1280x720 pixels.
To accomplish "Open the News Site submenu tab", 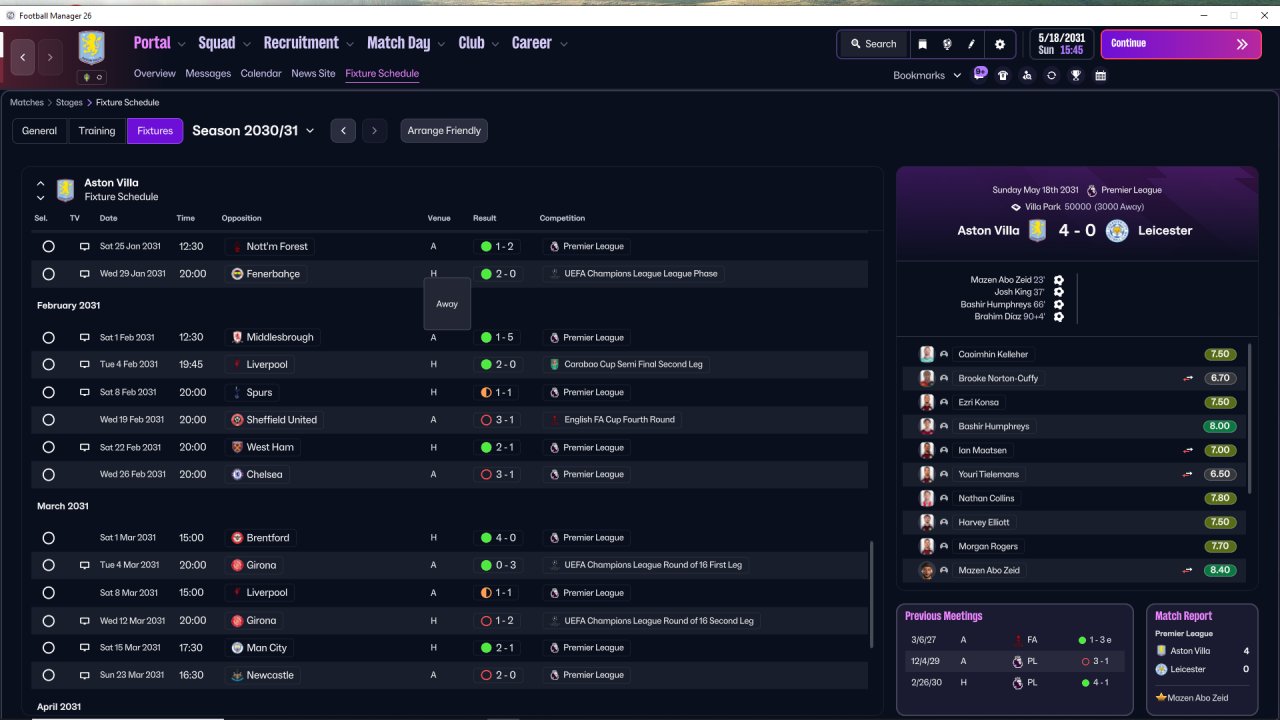I will point(313,74).
